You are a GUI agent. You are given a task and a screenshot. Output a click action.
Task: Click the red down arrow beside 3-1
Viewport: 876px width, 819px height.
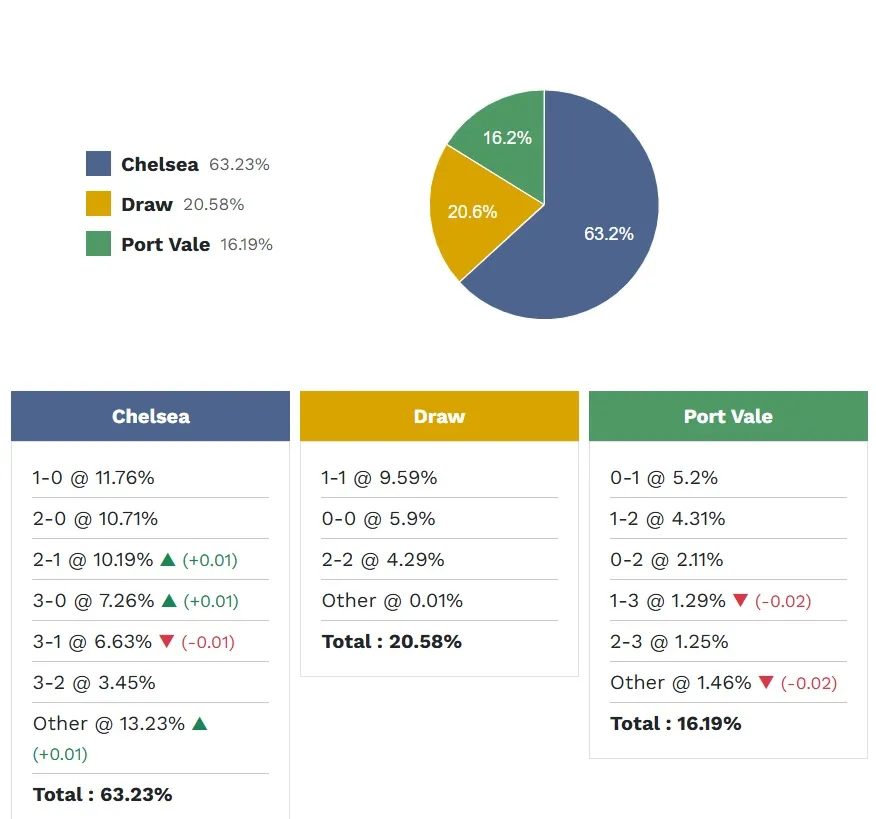click(168, 642)
